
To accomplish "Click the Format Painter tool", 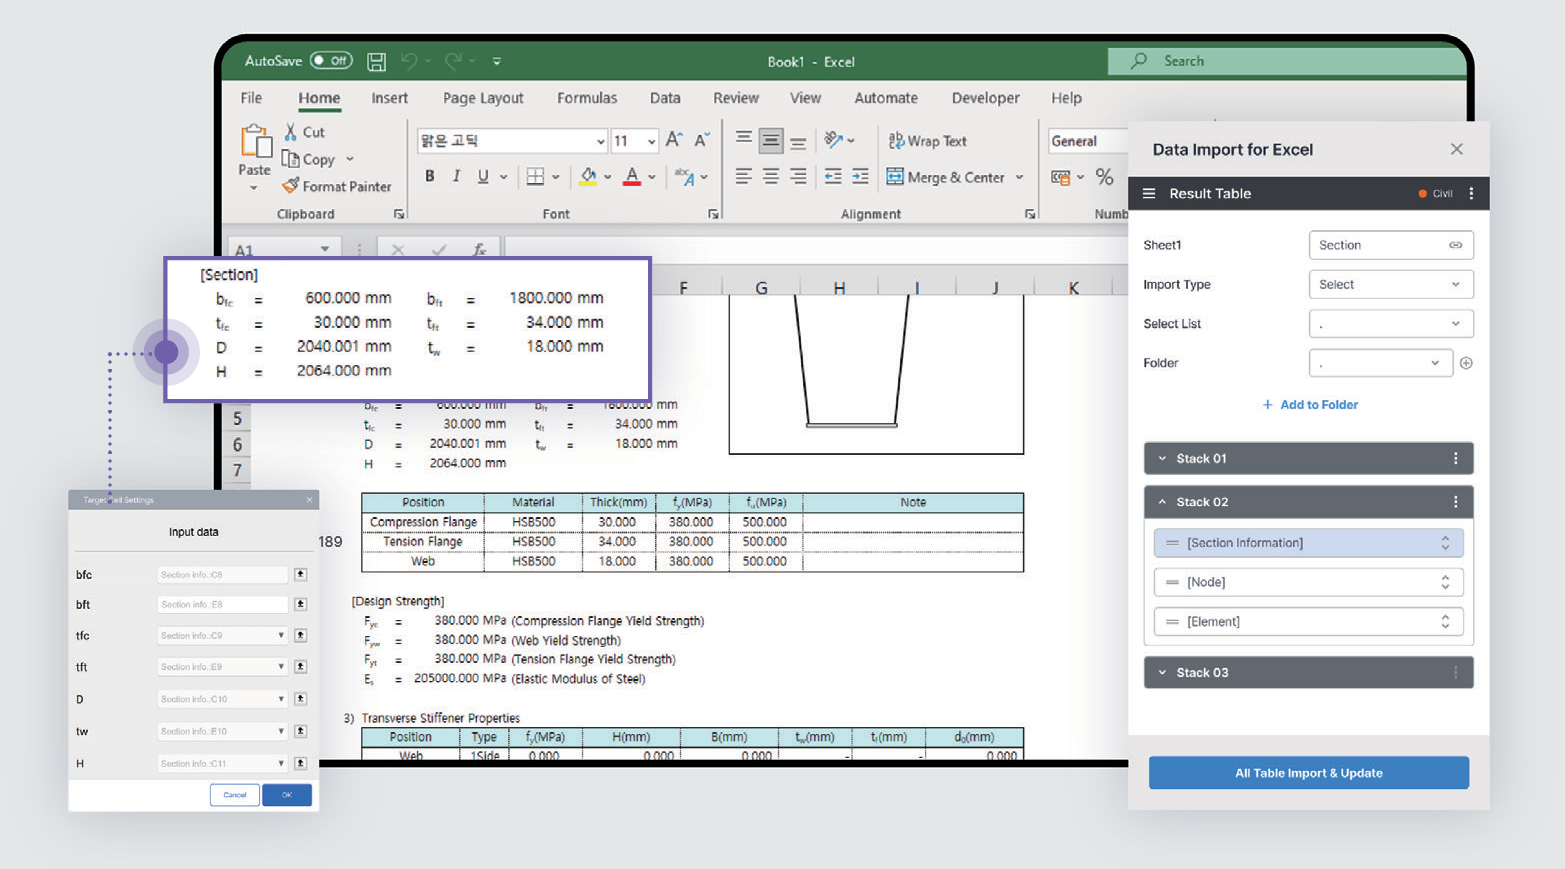I will point(337,186).
